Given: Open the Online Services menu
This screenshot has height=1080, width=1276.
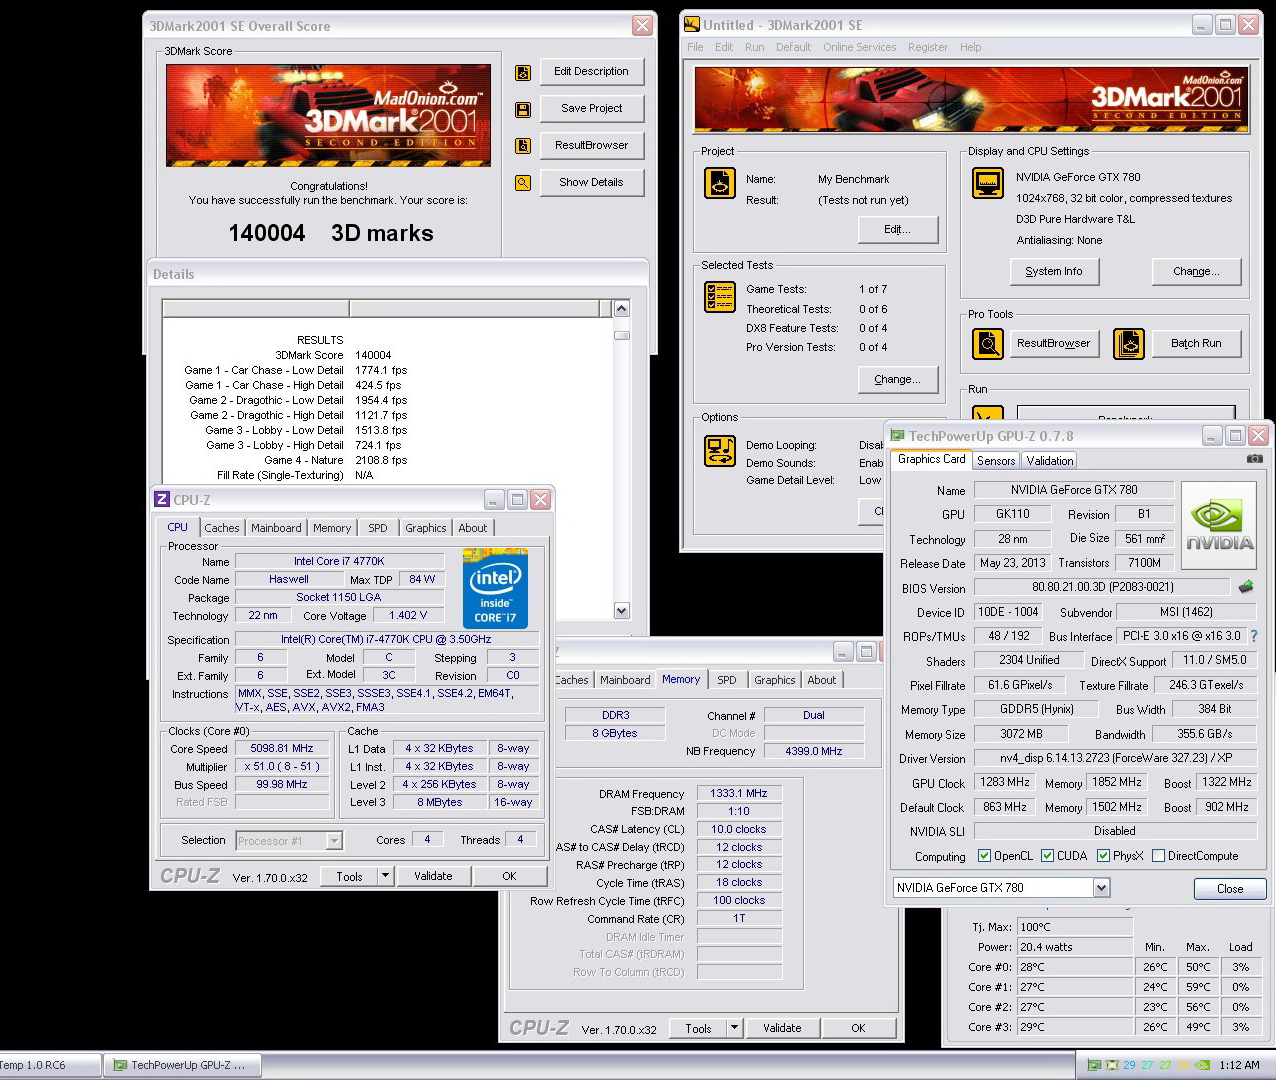Looking at the screenshot, I should pos(859,47).
